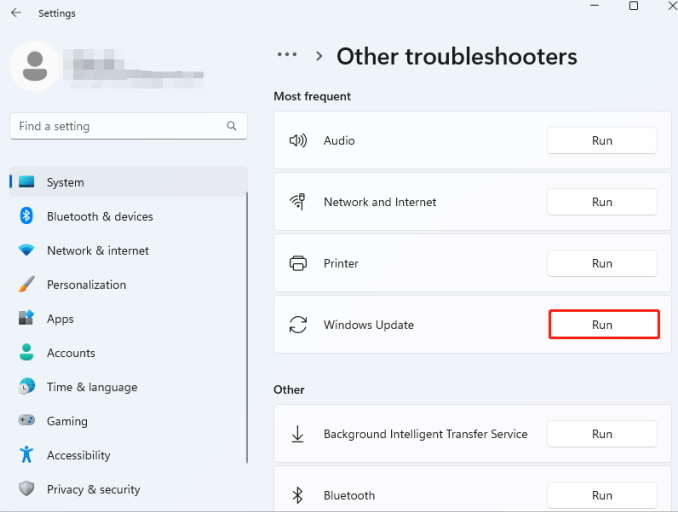Click the Bluetooth & devices icon
This screenshot has width=678, height=512.
[27, 216]
